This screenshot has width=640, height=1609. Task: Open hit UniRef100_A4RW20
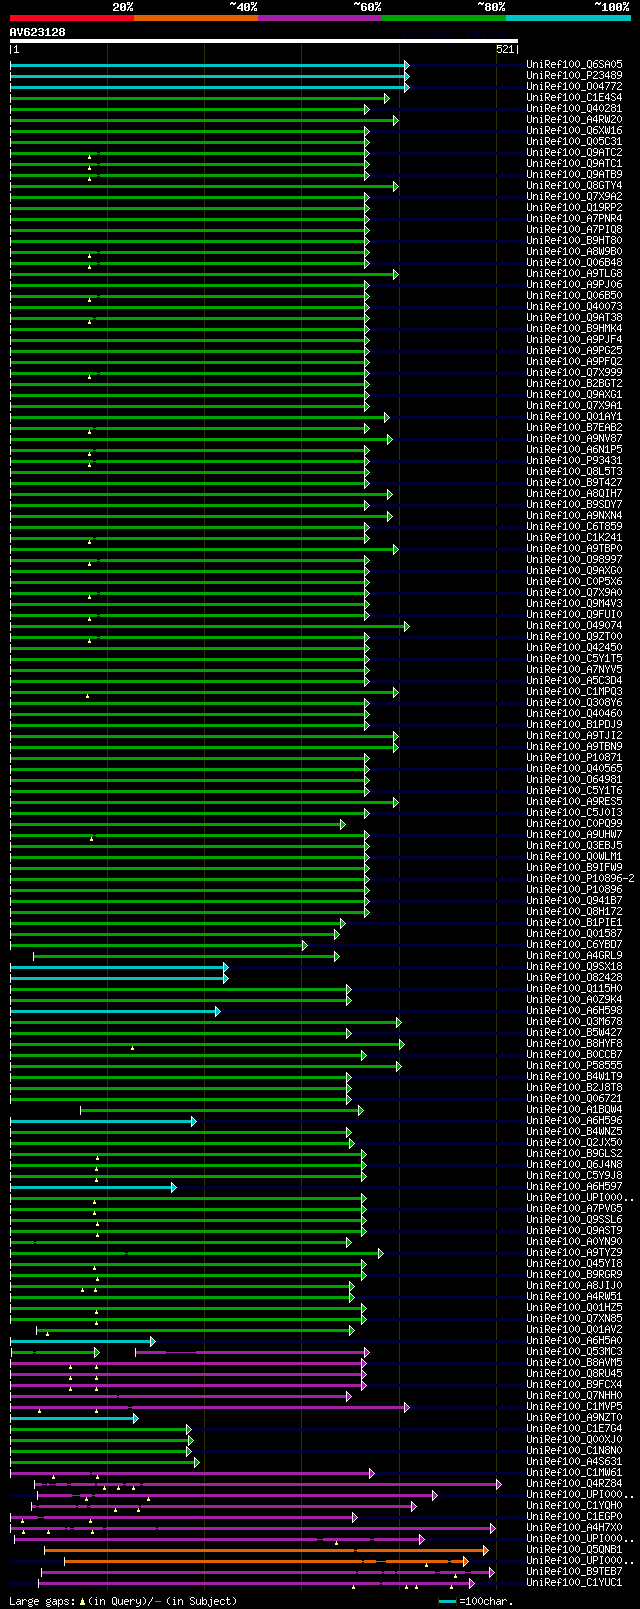click(574, 120)
